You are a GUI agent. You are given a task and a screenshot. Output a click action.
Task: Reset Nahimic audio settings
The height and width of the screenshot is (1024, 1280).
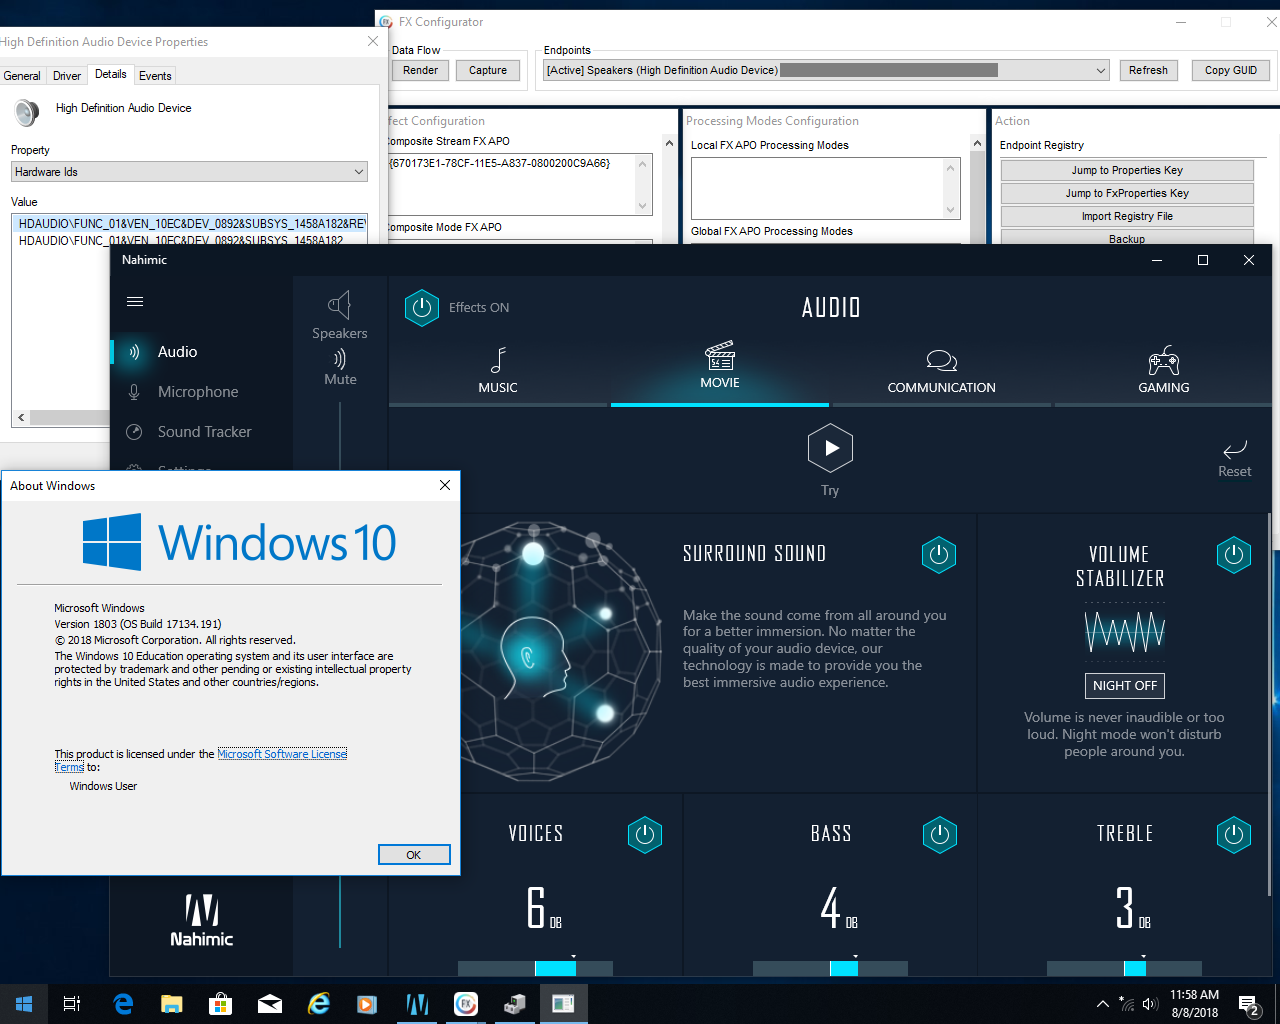pyautogui.click(x=1235, y=458)
